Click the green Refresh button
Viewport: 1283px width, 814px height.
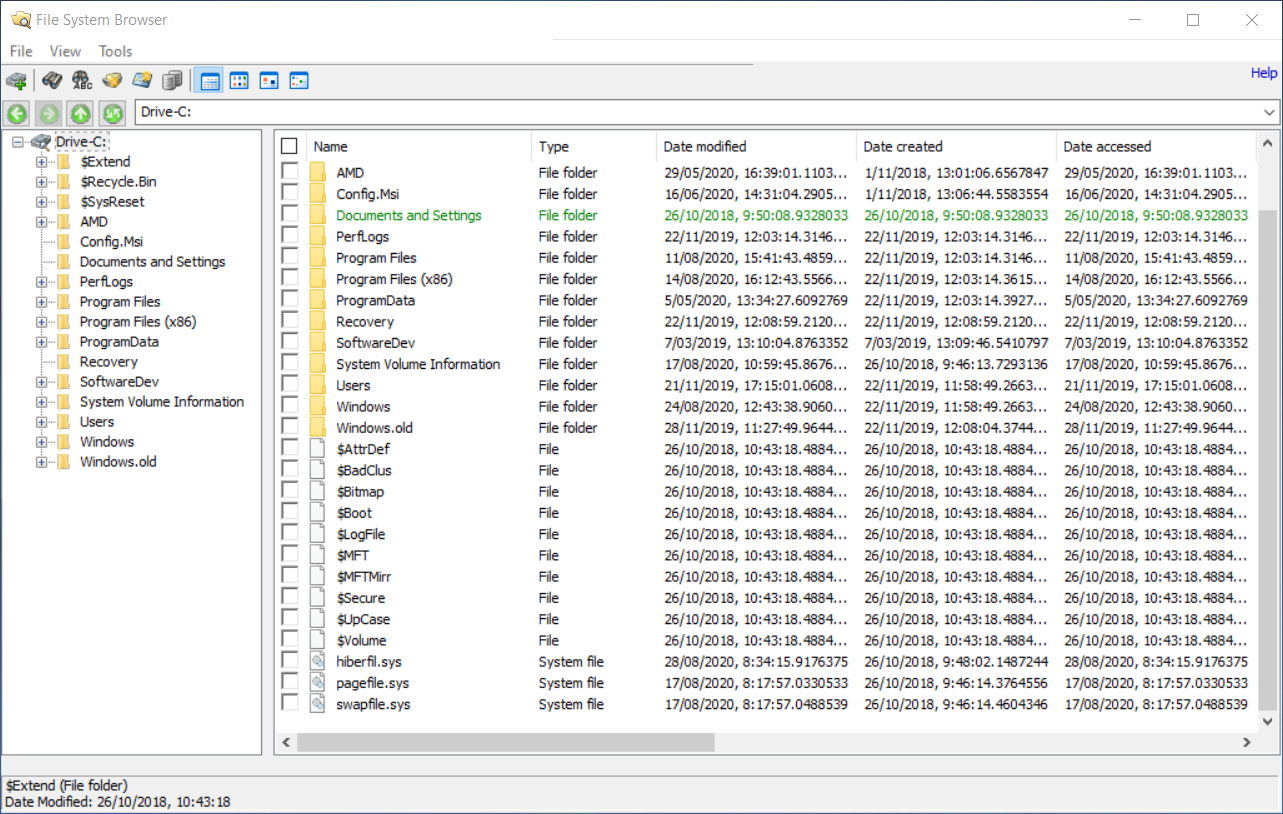(x=112, y=113)
